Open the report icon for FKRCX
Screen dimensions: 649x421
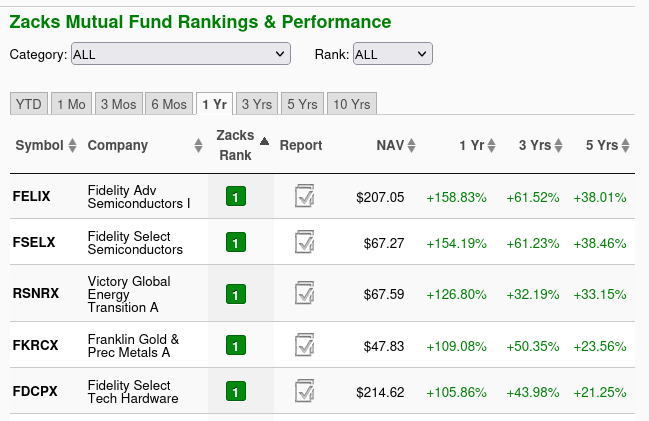[305, 345]
